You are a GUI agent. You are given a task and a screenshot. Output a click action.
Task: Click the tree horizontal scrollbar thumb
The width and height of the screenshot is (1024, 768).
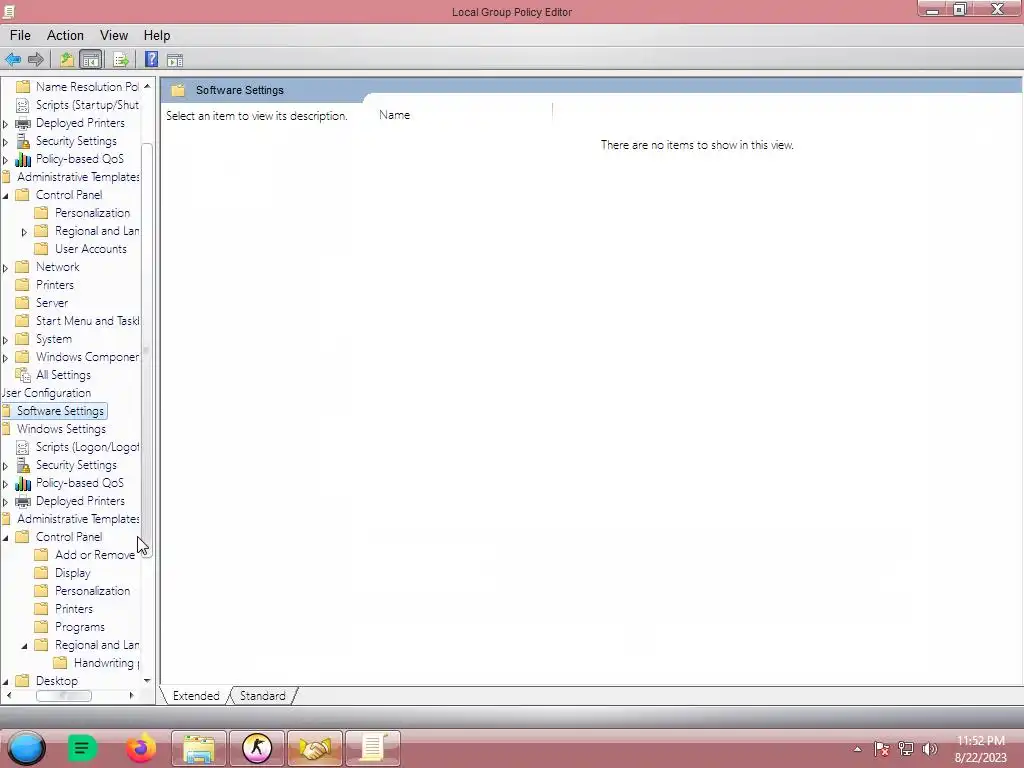63,696
